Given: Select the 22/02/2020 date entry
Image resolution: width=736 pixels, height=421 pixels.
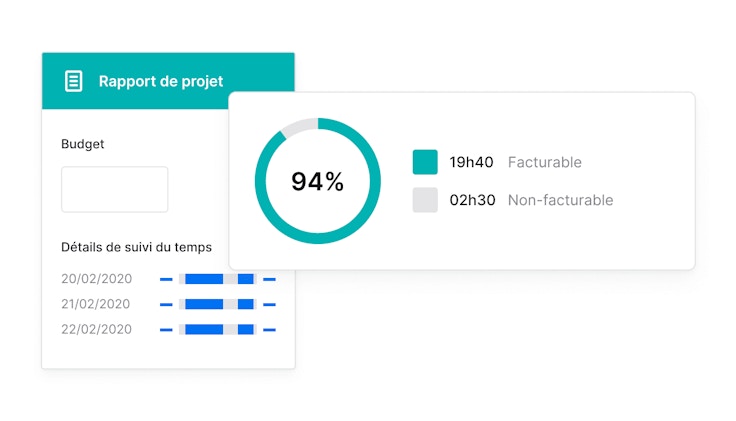Looking at the screenshot, I should [x=96, y=329].
